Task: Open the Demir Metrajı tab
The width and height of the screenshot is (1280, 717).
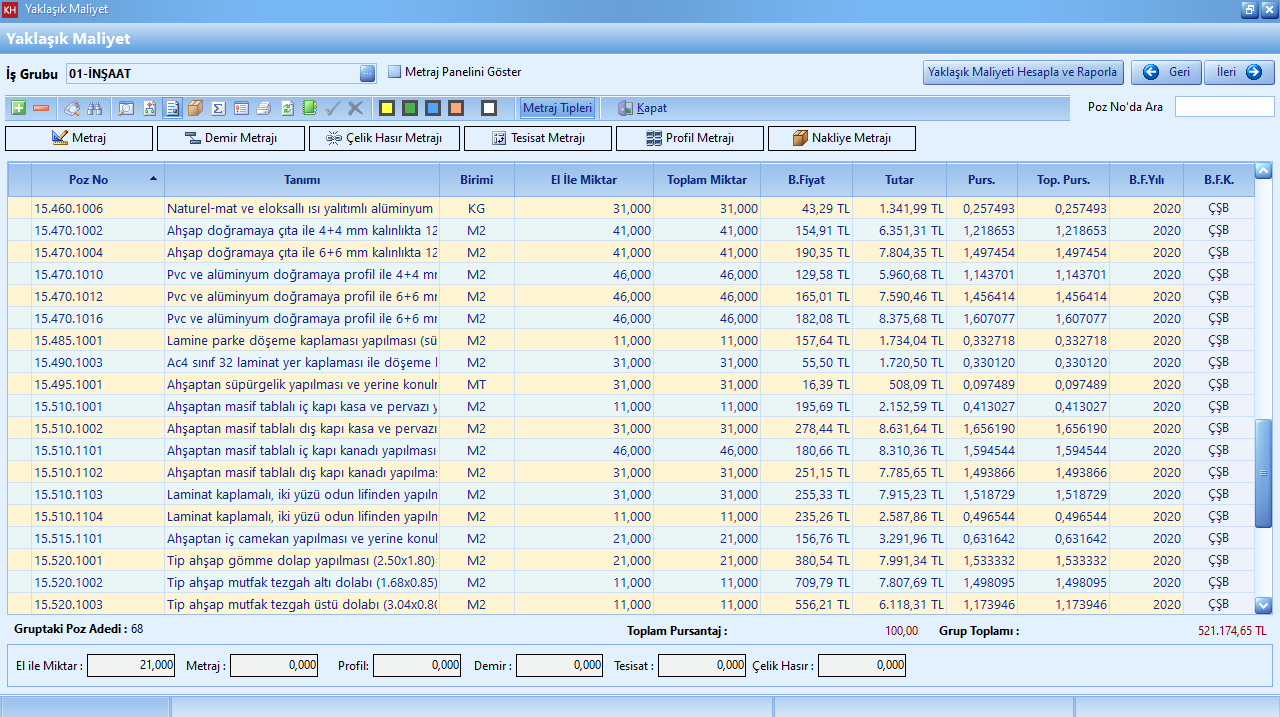Action: point(231,139)
